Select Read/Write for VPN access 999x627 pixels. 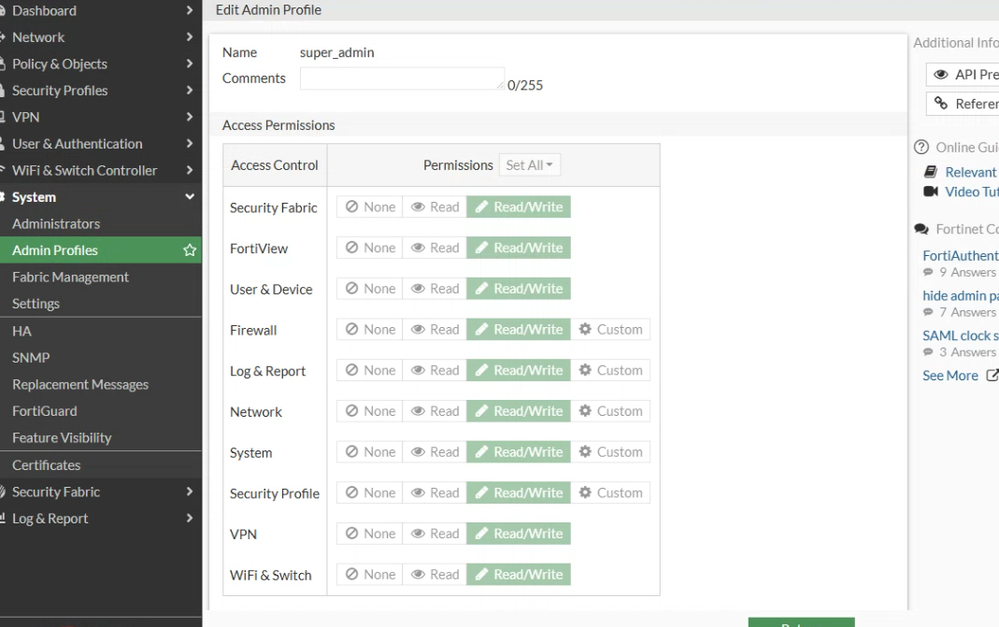(x=518, y=534)
